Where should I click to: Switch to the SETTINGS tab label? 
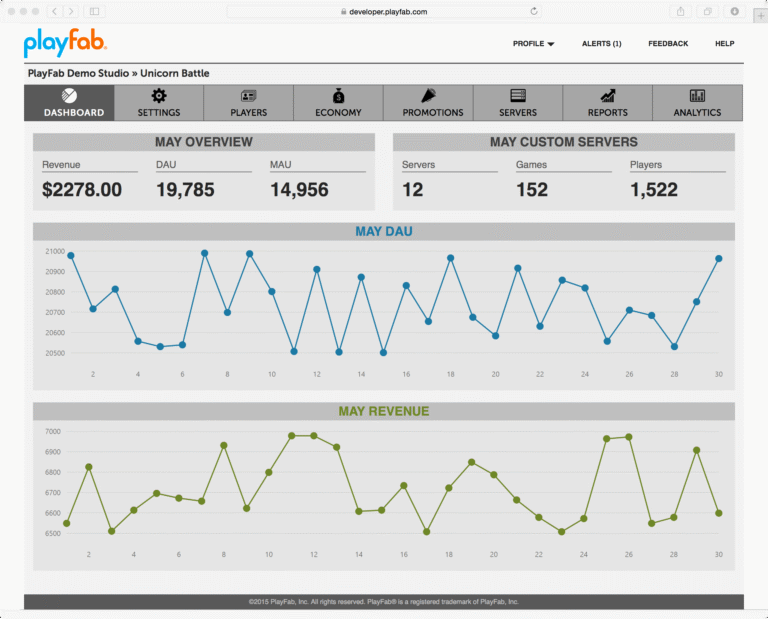coord(159,113)
